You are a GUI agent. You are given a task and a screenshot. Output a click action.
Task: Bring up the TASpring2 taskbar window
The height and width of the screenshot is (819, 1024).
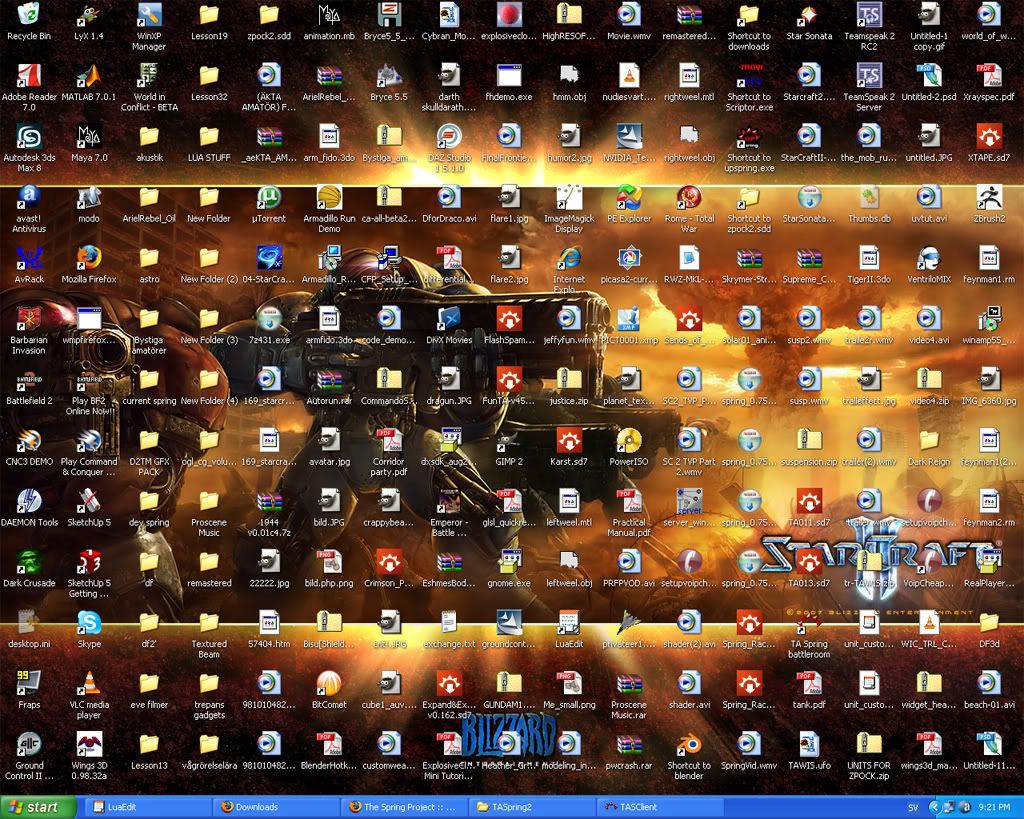[x=534, y=807]
